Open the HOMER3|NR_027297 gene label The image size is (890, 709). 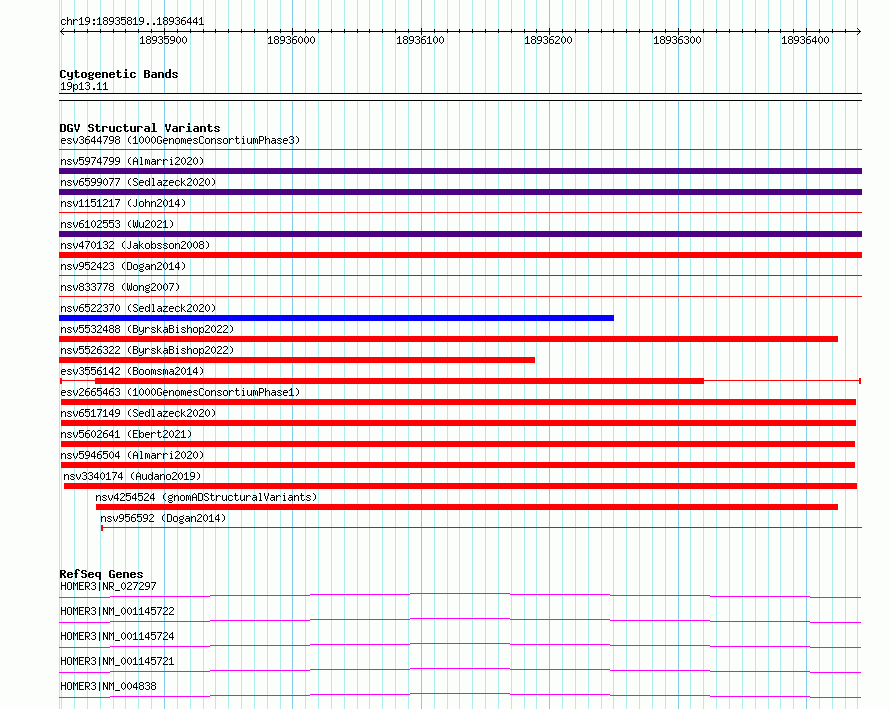tap(108, 586)
